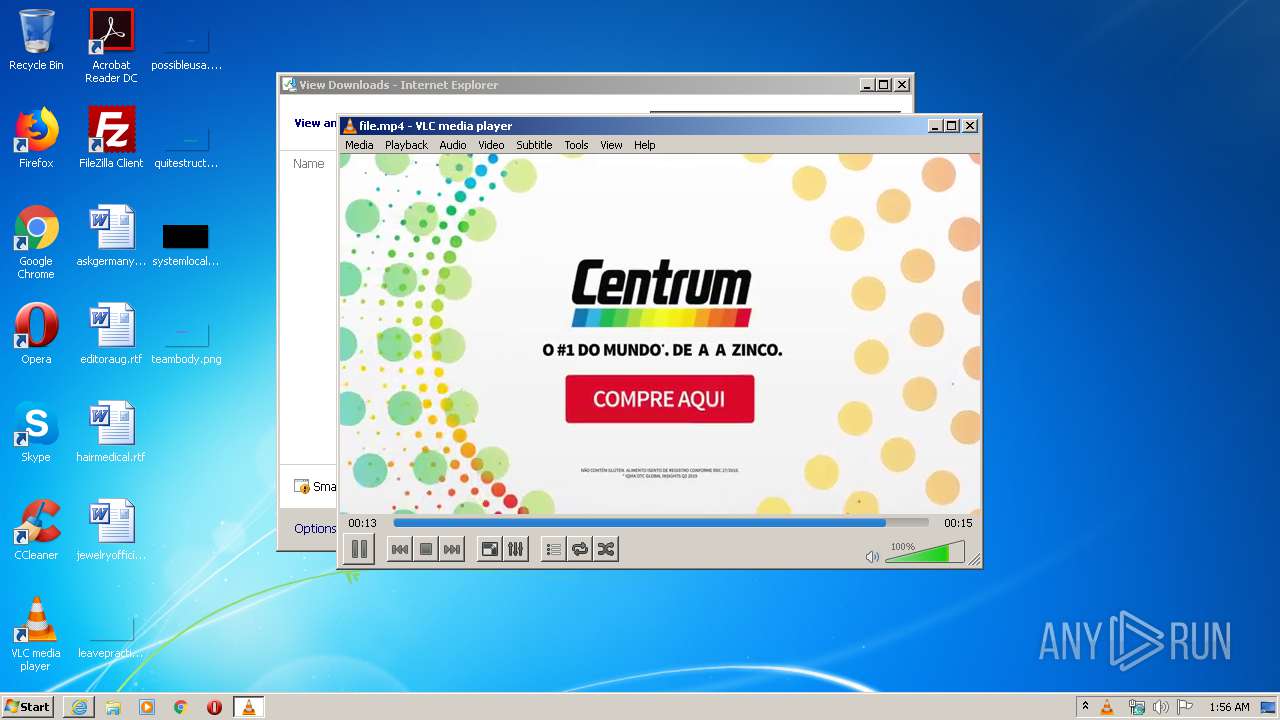
Task: Skip to next media in VLC
Action: pyautogui.click(x=452, y=549)
